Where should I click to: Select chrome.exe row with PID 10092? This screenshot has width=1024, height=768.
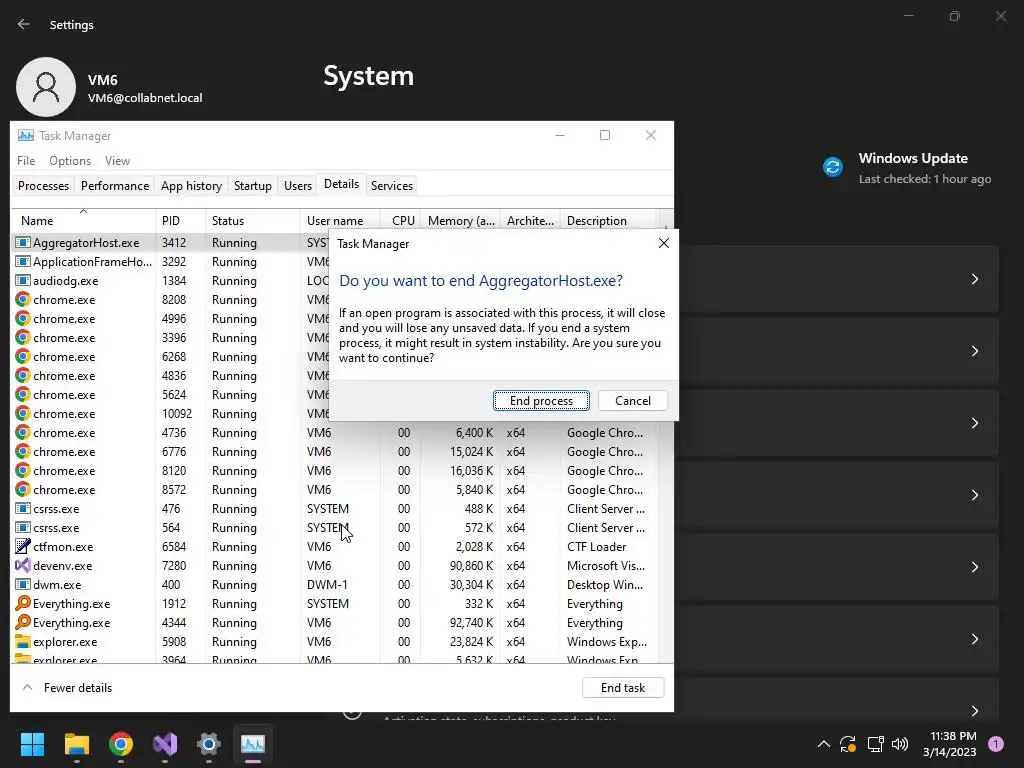pyautogui.click(x=170, y=413)
